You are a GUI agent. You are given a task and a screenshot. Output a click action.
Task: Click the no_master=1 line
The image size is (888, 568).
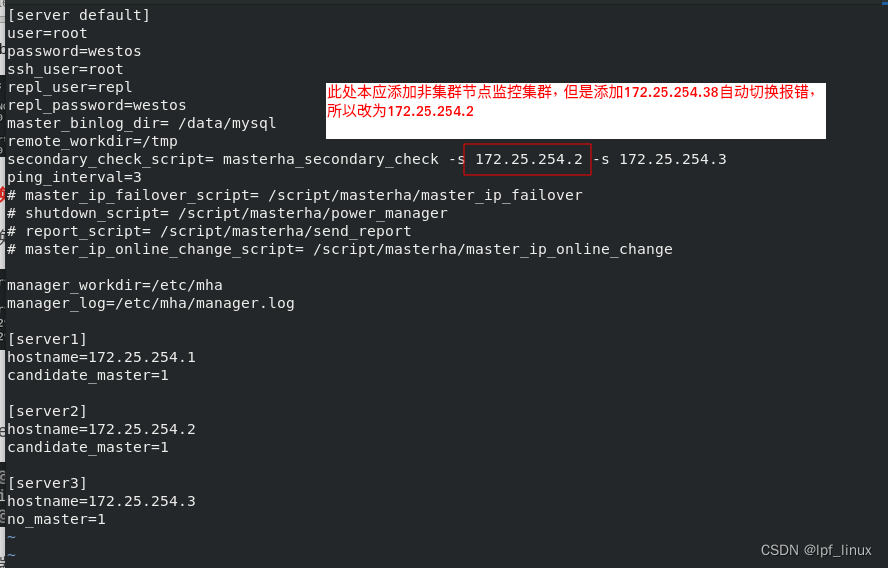(x=56, y=519)
